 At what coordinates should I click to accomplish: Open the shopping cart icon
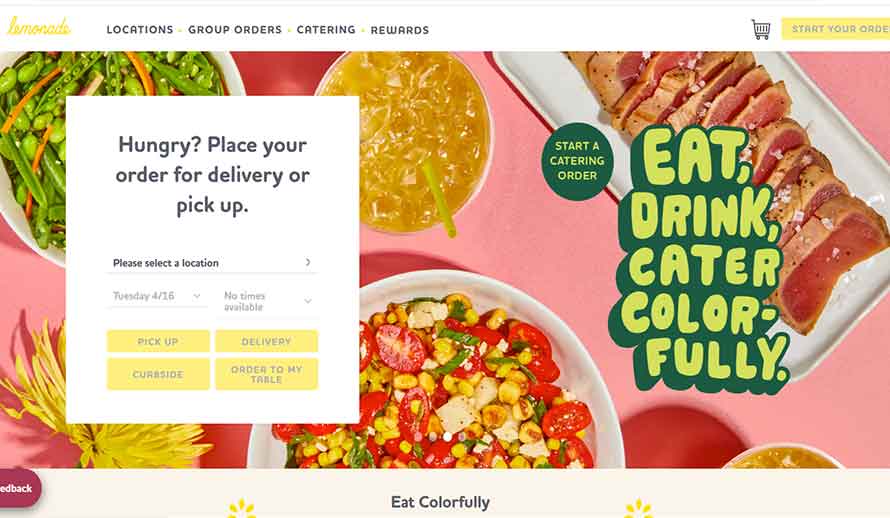pyautogui.click(x=761, y=29)
